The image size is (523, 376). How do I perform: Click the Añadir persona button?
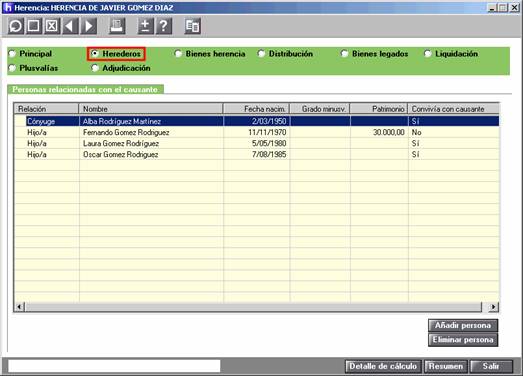click(463, 325)
